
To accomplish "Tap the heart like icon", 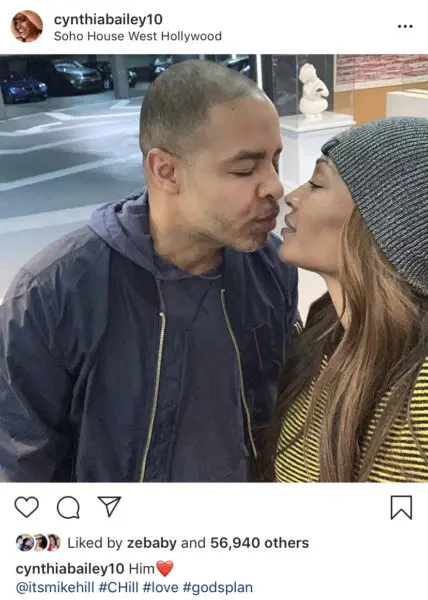I will point(26,507).
